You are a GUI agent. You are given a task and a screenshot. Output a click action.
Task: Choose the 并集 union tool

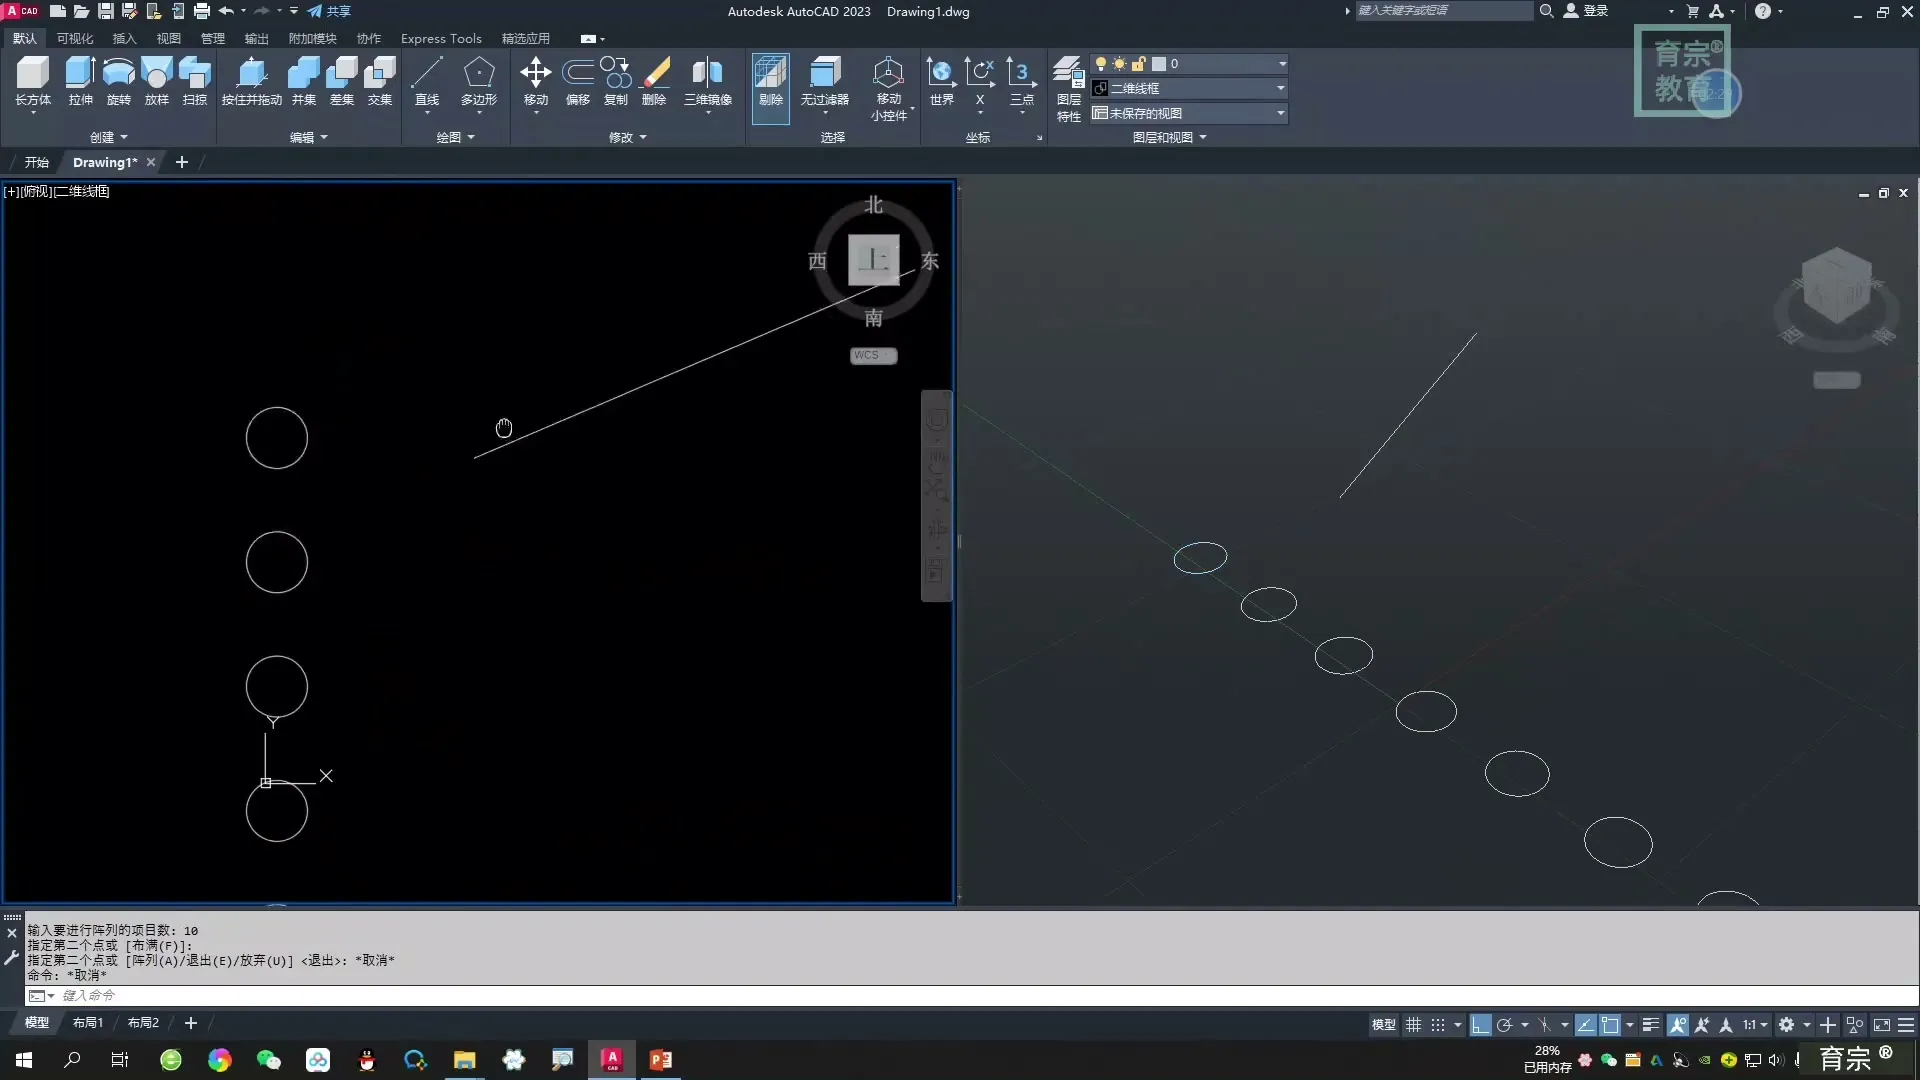pyautogui.click(x=303, y=80)
